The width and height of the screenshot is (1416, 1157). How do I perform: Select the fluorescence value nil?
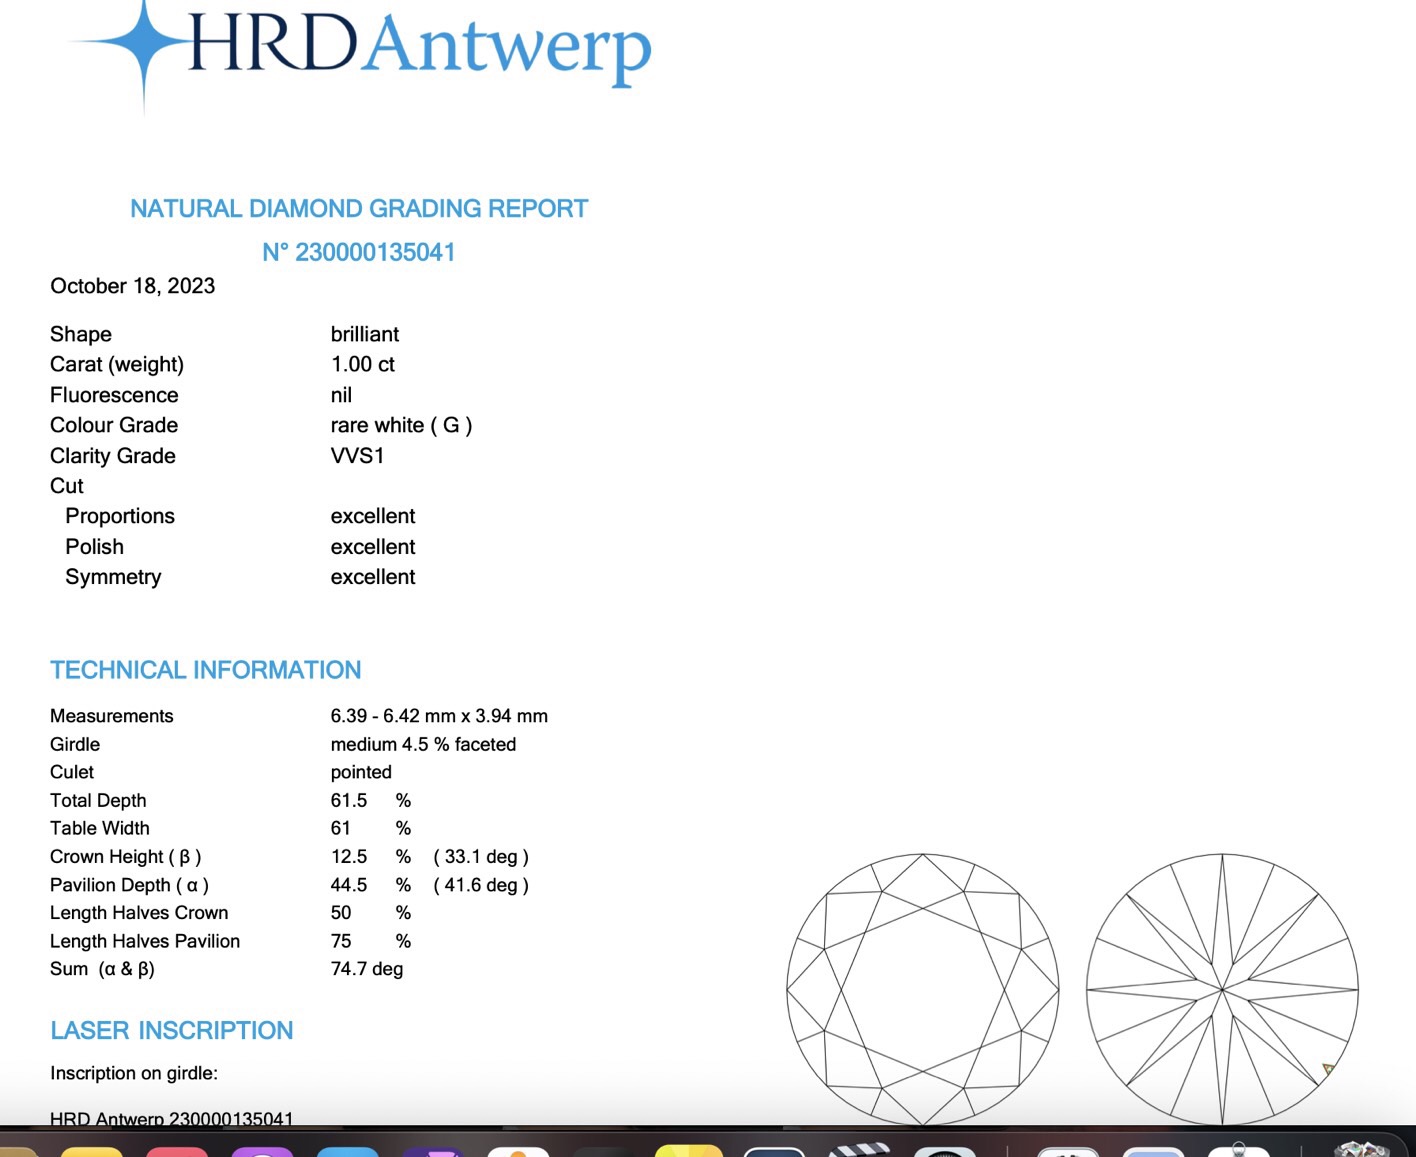pos(341,395)
